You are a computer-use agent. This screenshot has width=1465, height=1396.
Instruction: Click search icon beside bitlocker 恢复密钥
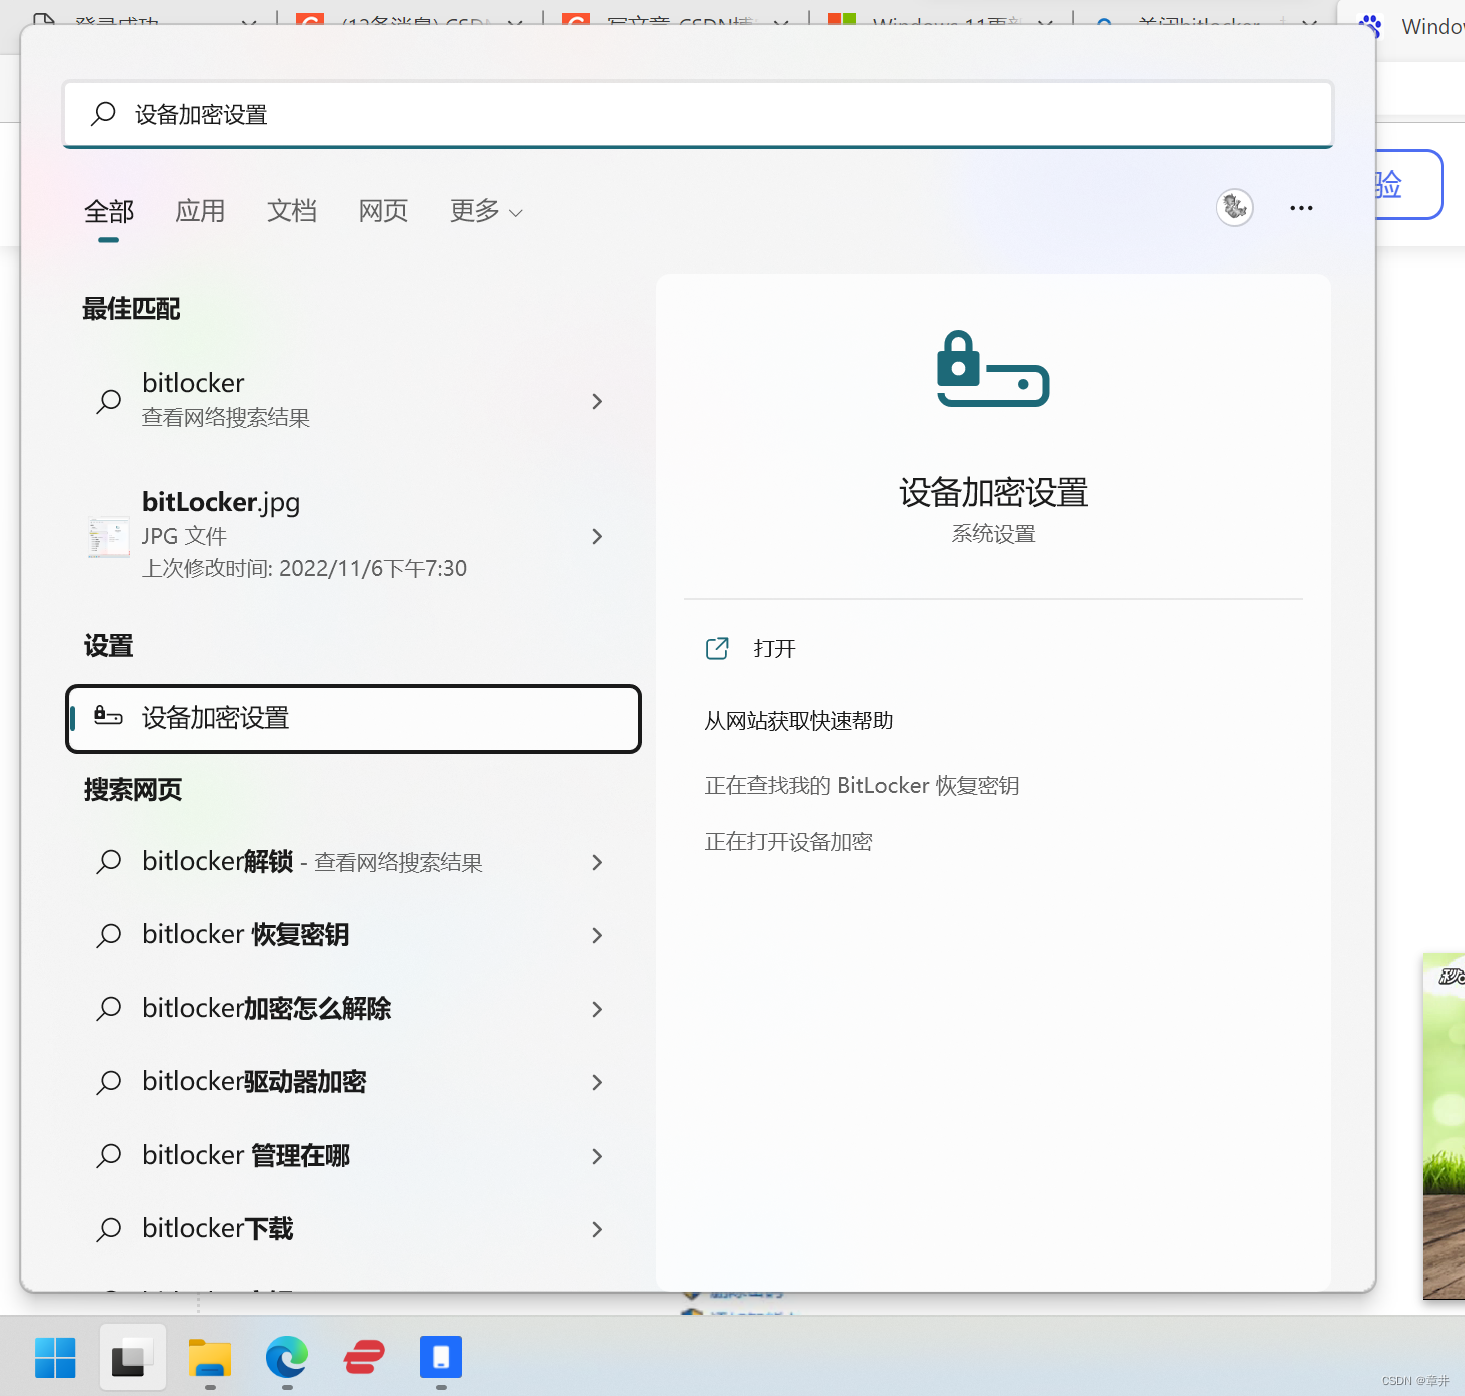click(x=109, y=935)
